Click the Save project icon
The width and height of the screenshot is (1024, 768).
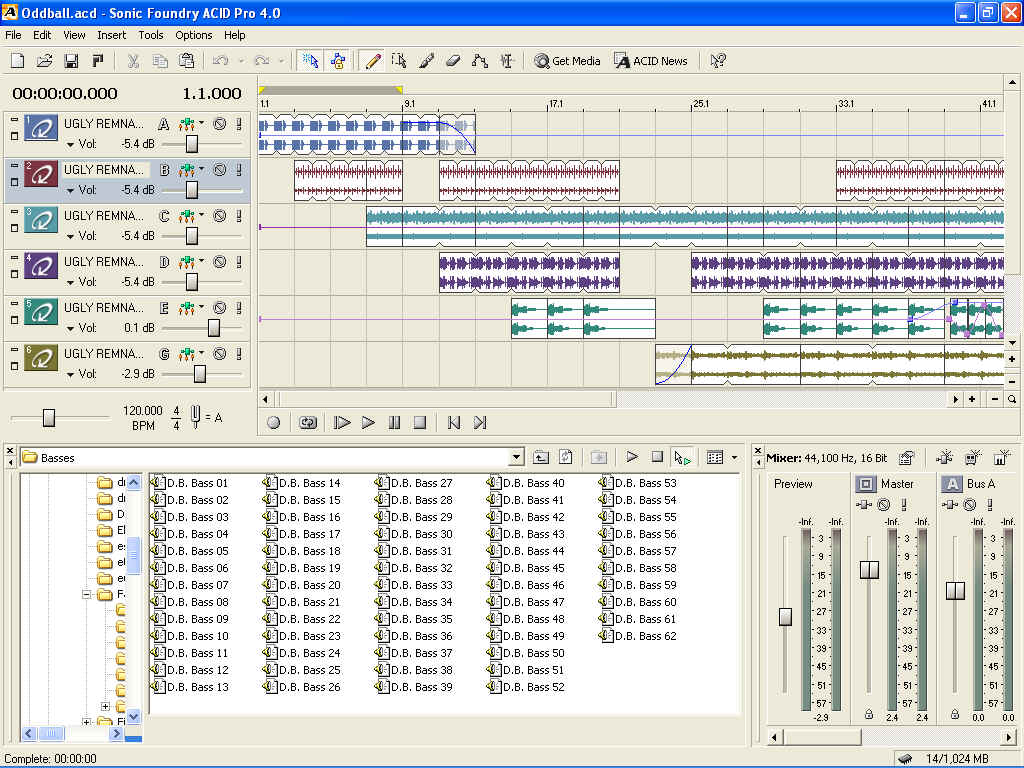[71, 61]
